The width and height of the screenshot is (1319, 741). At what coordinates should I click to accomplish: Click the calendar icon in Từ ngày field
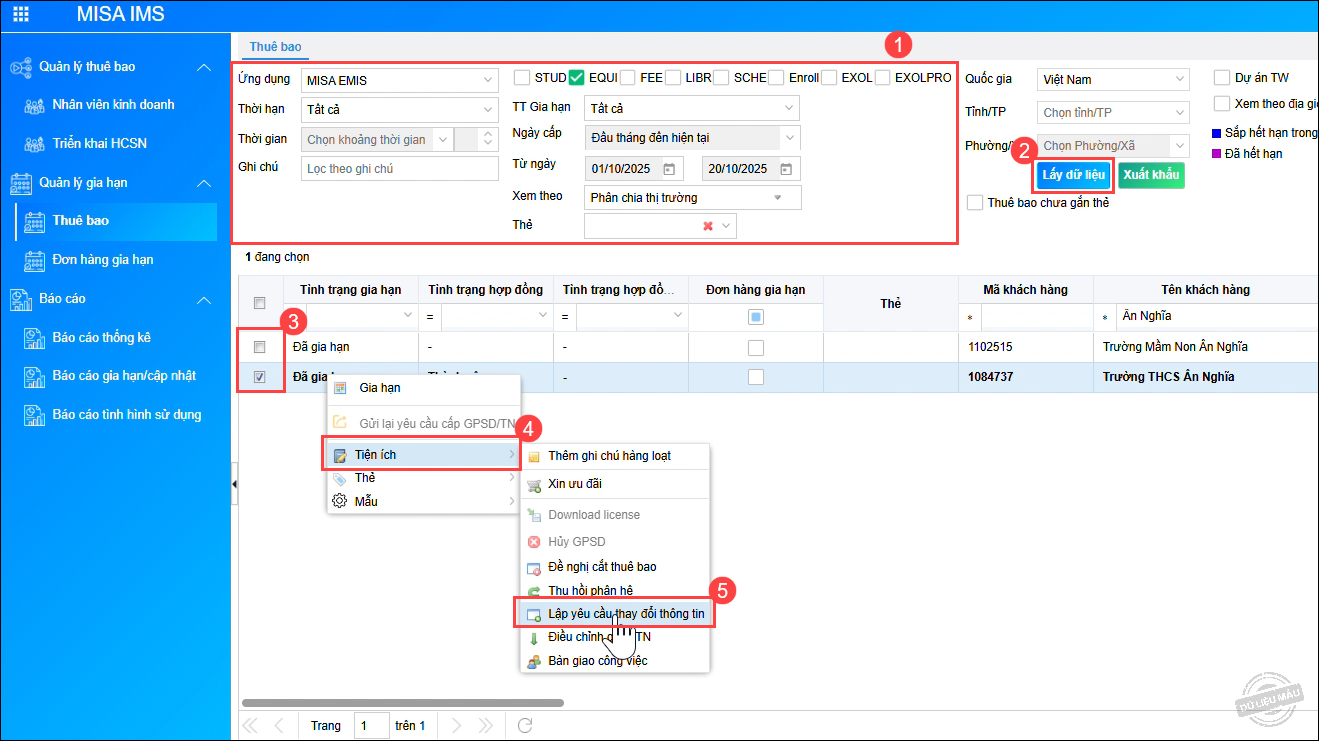click(x=669, y=169)
